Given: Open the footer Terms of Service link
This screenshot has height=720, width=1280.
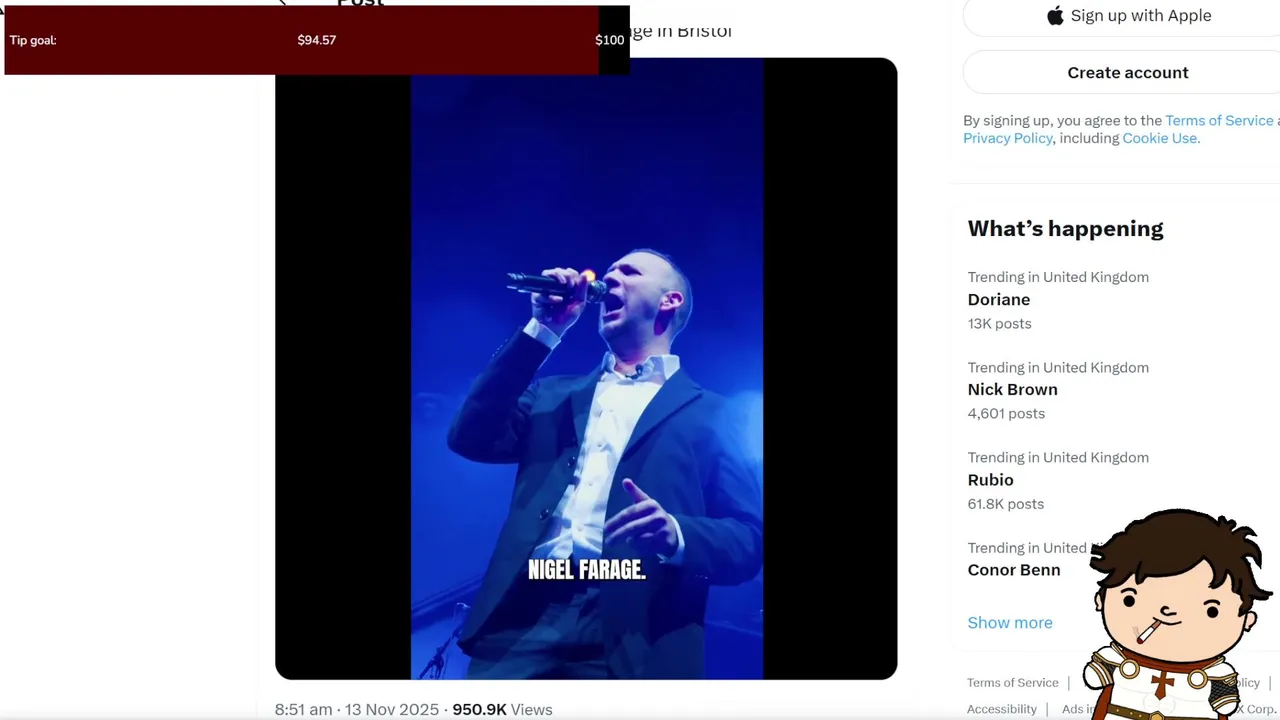Looking at the screenshot, I should (x=1012, y=683).
